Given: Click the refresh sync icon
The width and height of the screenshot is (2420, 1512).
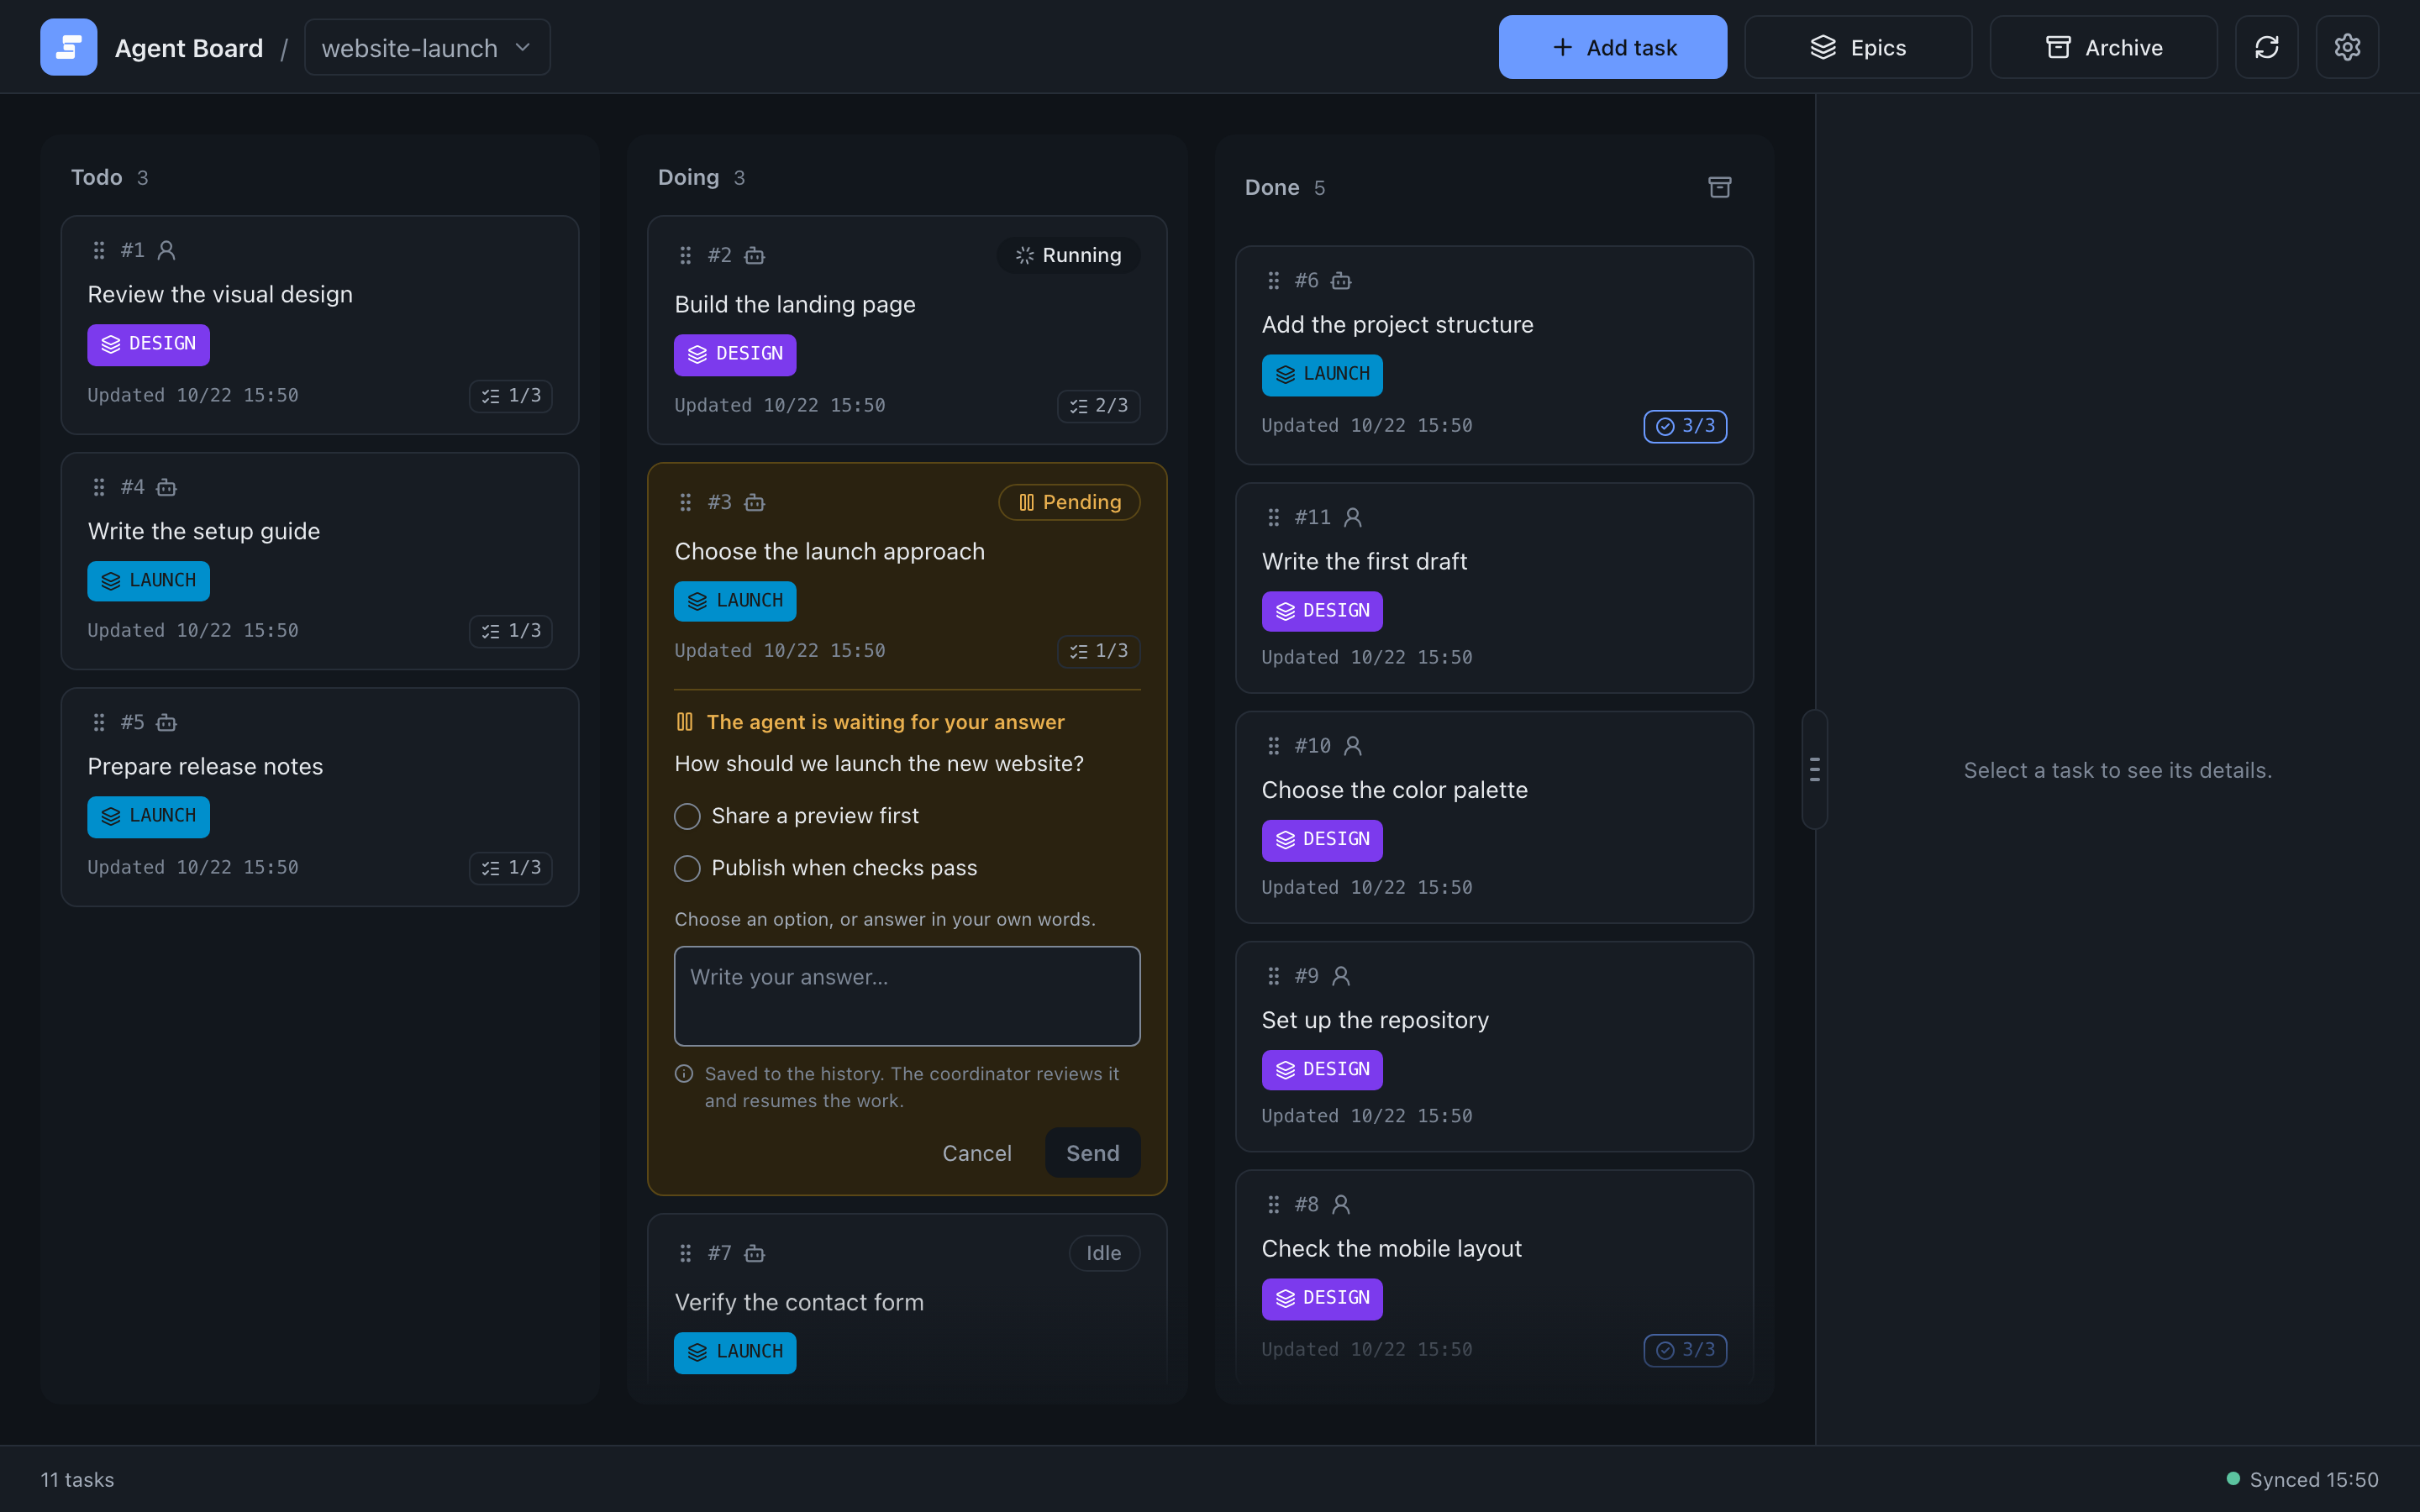Looking at the screenshot, I should point(2266,47).
